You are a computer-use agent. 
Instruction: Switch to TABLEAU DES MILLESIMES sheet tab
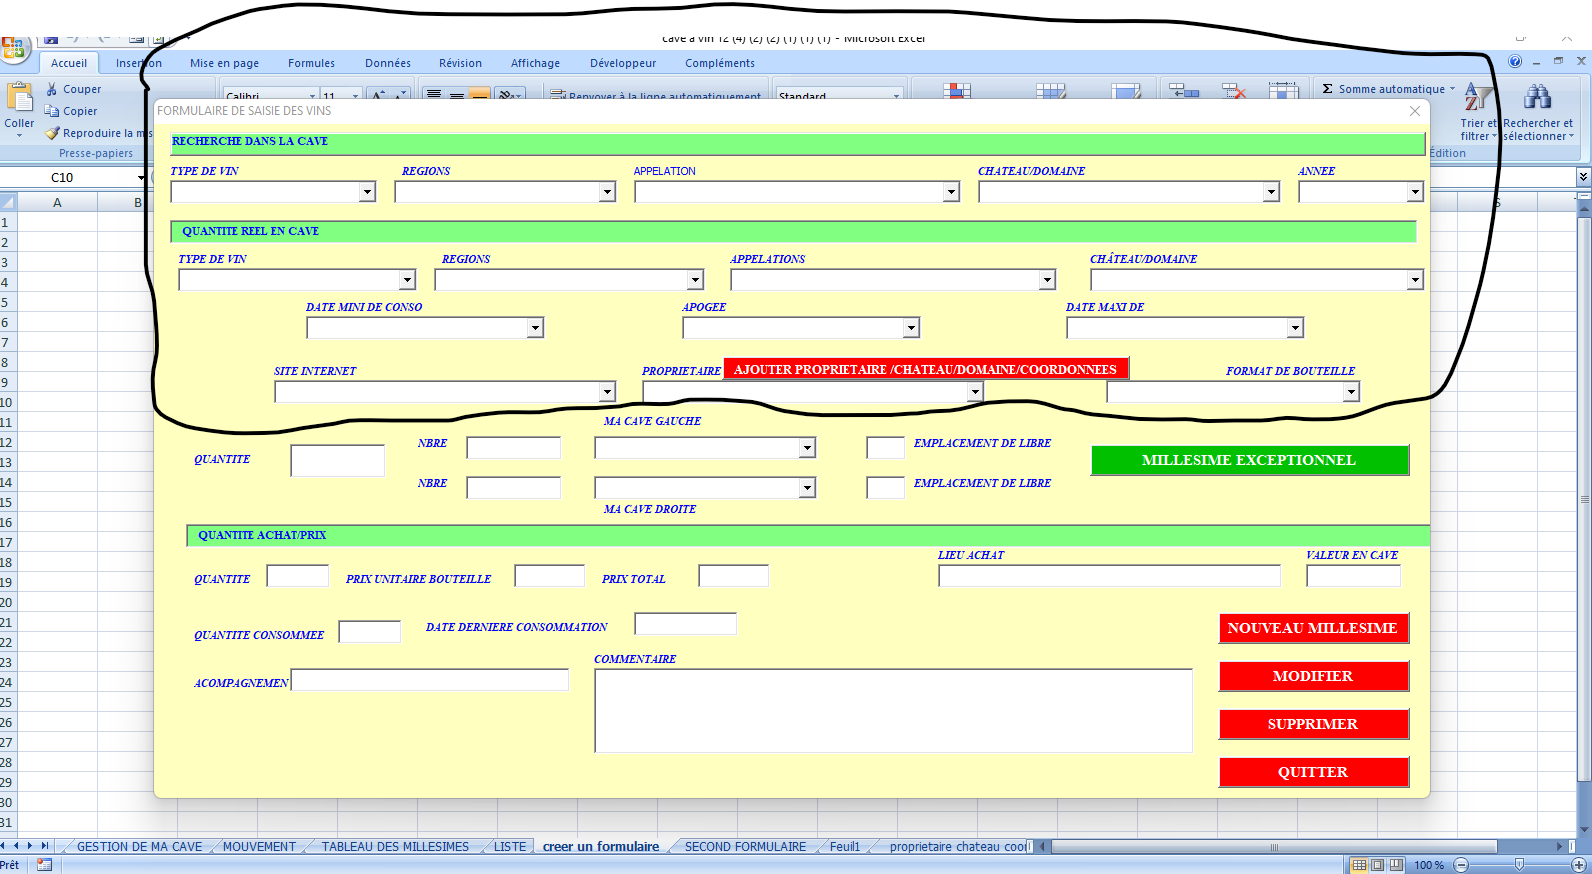395,847
